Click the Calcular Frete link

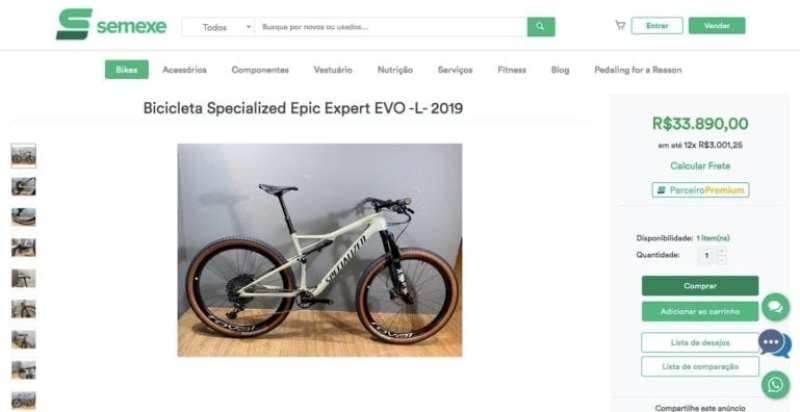700,166
